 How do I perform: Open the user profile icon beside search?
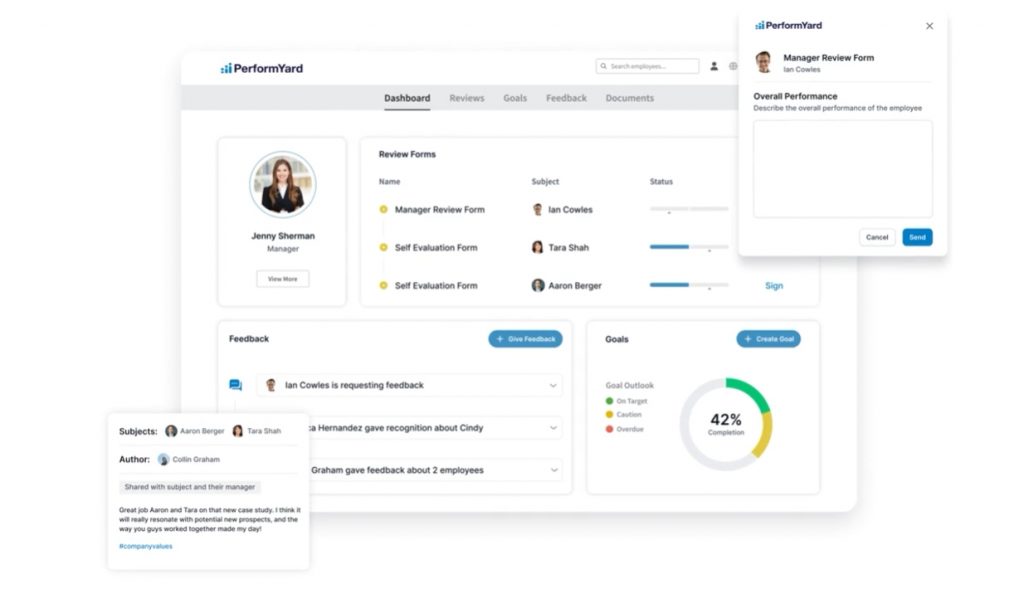pyautogui.click(x=714, y=66)
